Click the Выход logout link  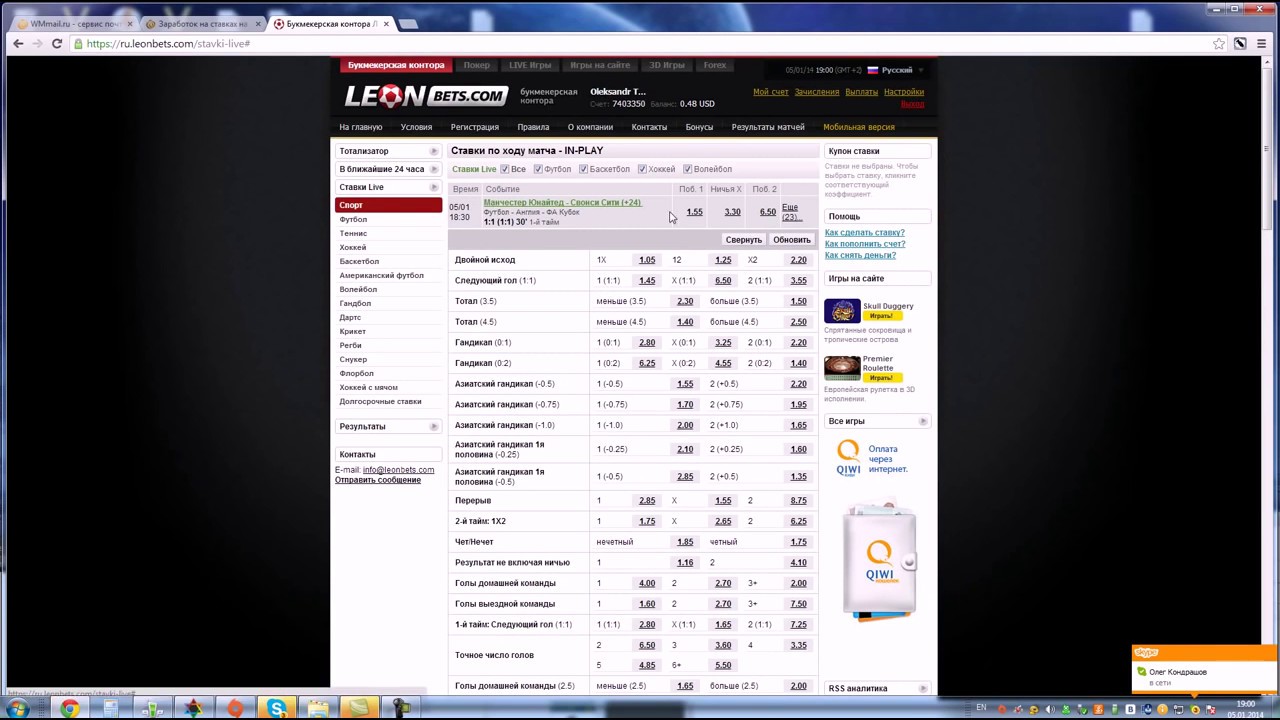point(912,103)
